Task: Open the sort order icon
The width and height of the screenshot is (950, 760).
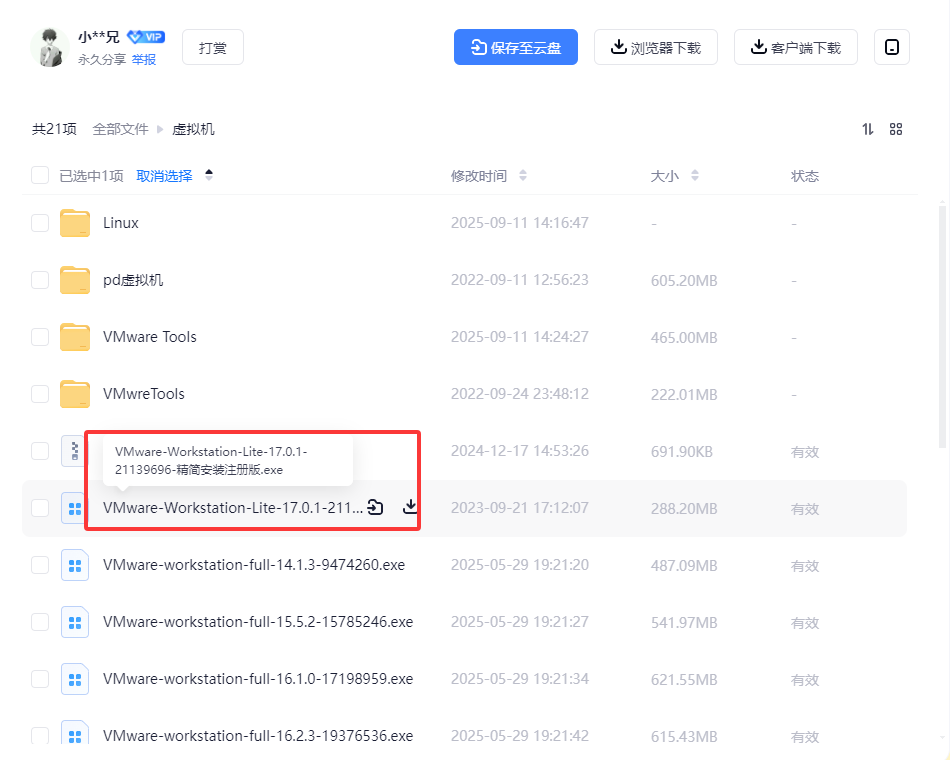Action: (868, 129)
